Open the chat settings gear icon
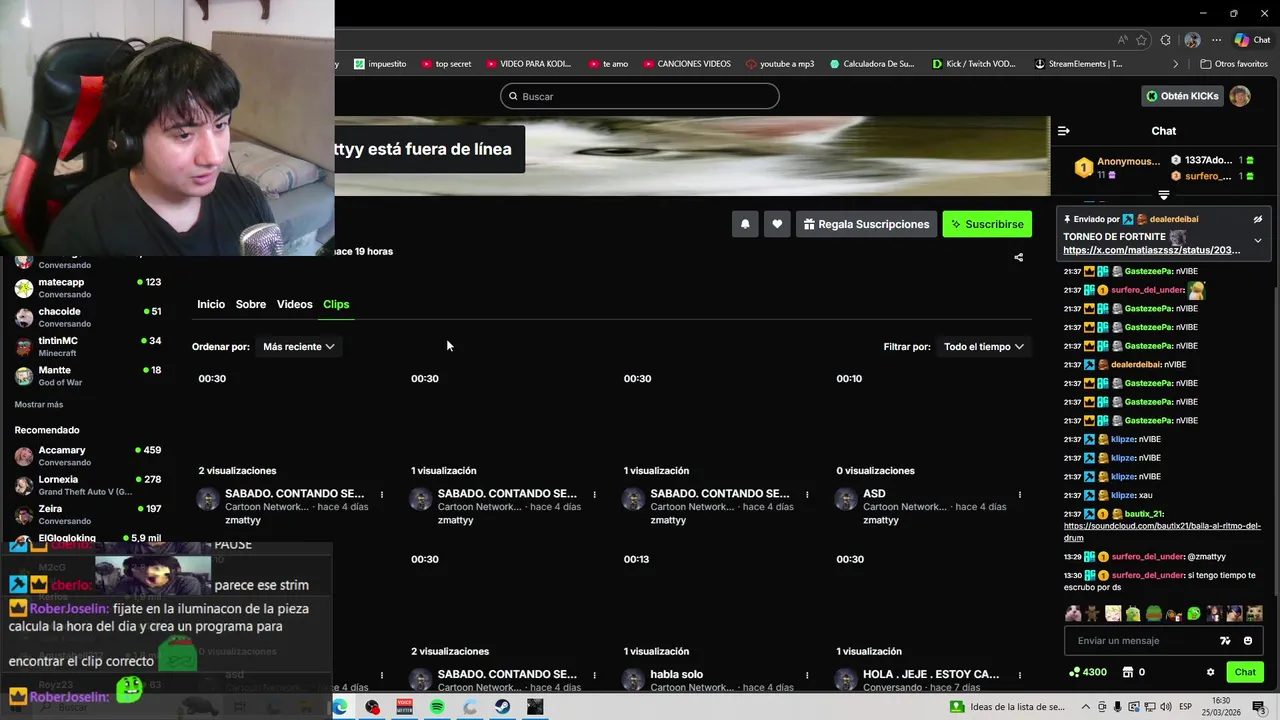The image size is (1280, 720). coord(1210,672)
